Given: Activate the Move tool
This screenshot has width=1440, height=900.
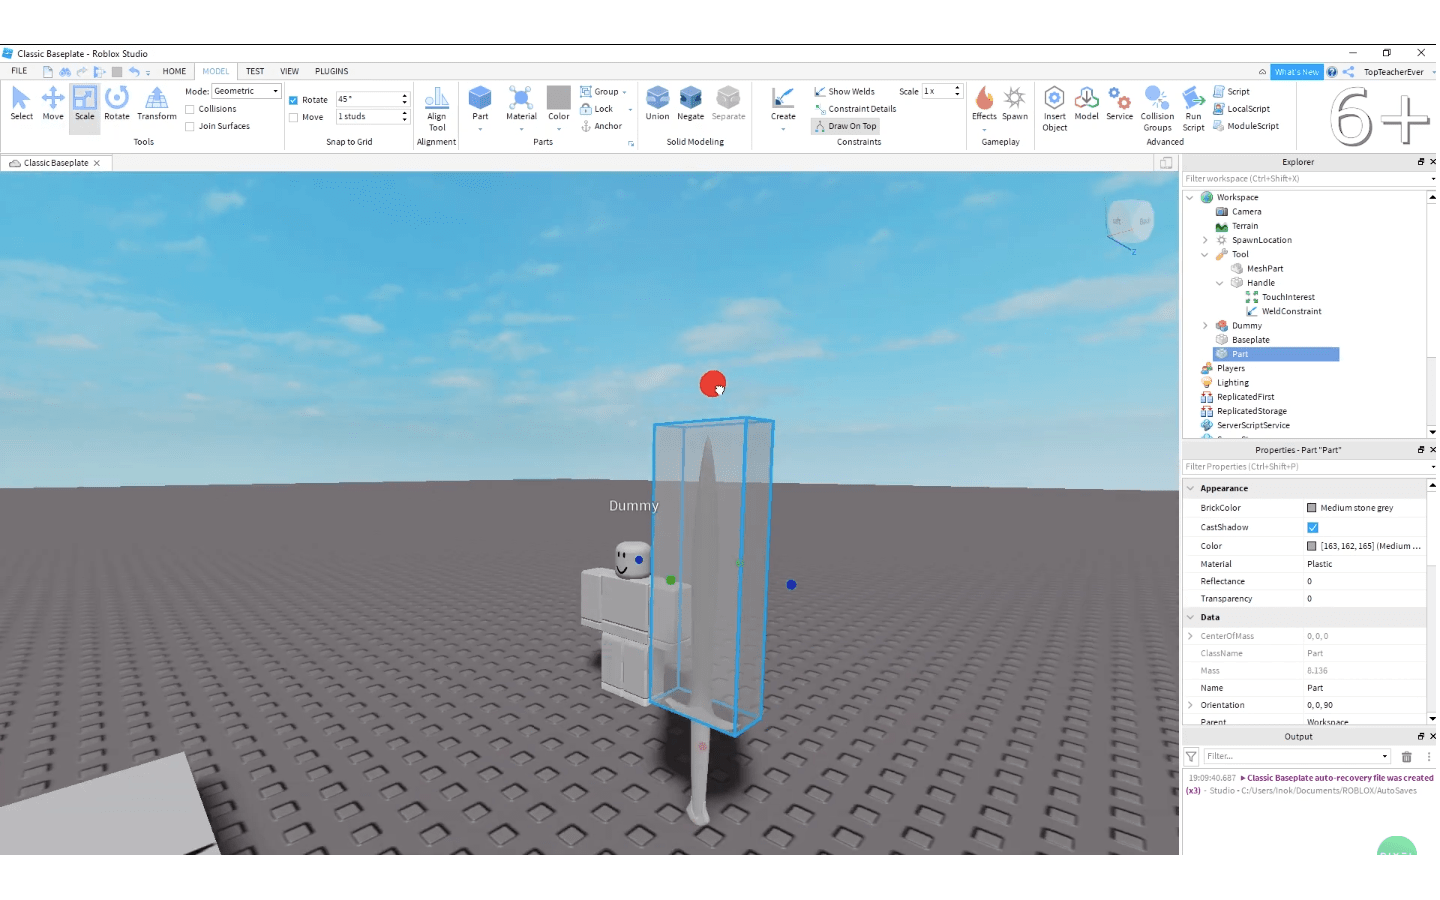Looking at the screenshot, I should click(53, 104).
